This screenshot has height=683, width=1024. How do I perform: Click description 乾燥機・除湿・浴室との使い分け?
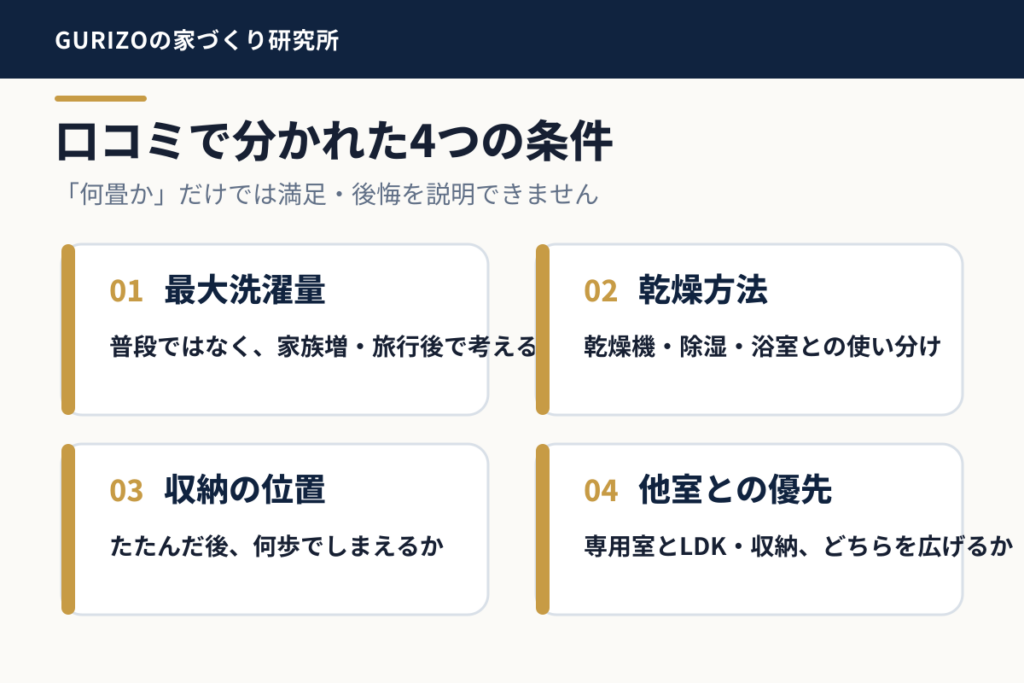[x=762, y=347]
